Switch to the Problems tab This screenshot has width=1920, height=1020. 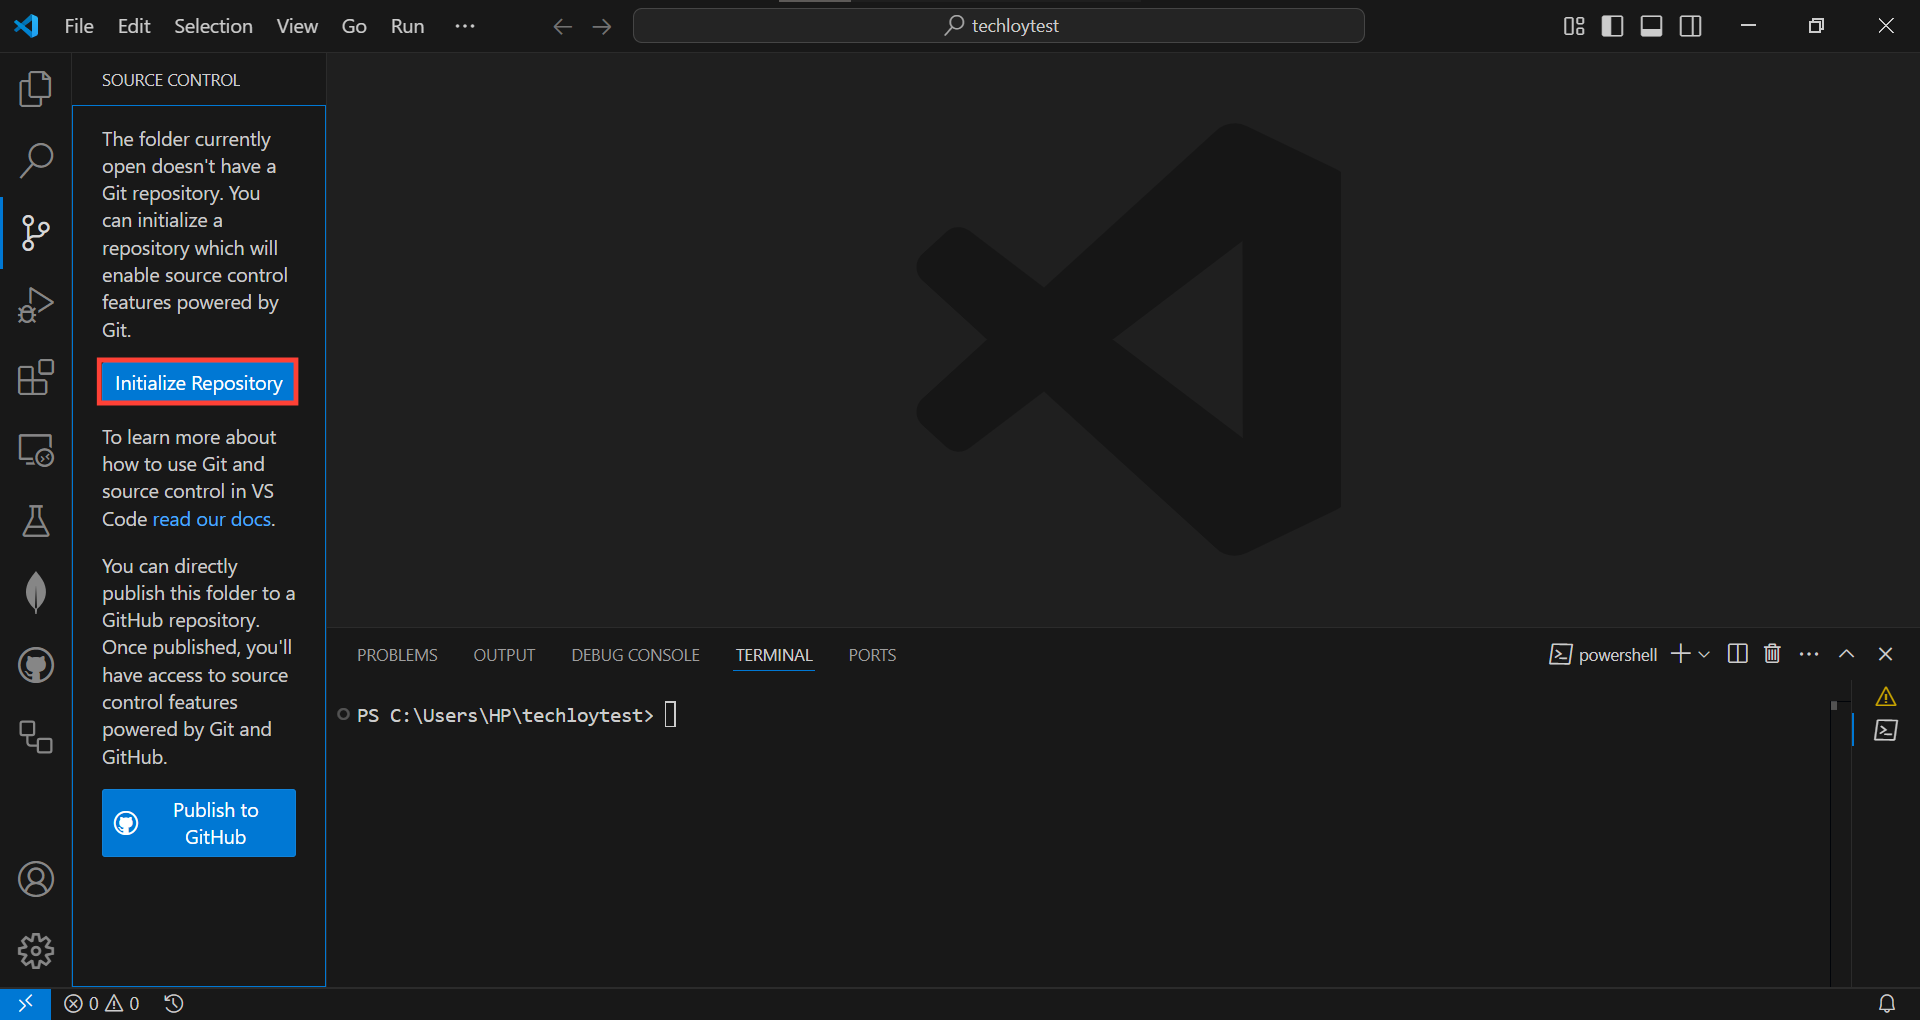[x=397, y=655]
